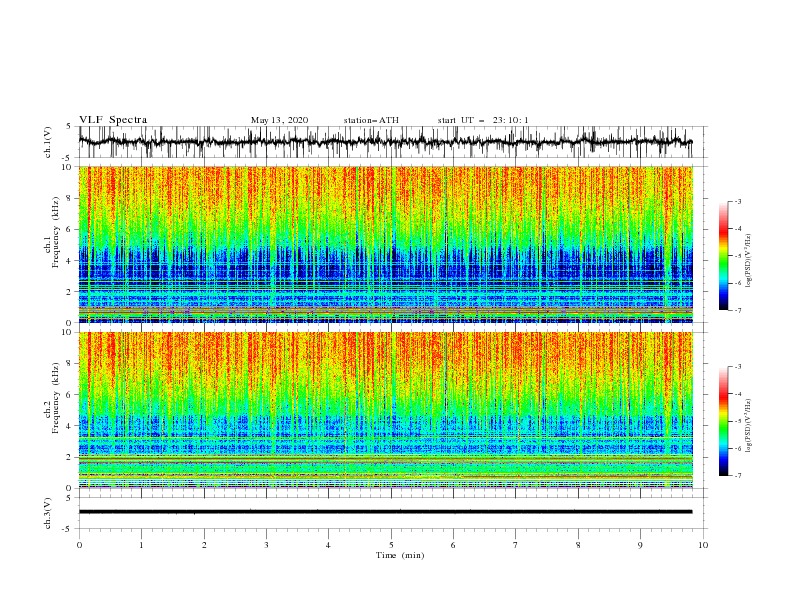Click the "start UT = 23:10:1" header text
Screen dimensions: 792x612
(x=483, y=120)
